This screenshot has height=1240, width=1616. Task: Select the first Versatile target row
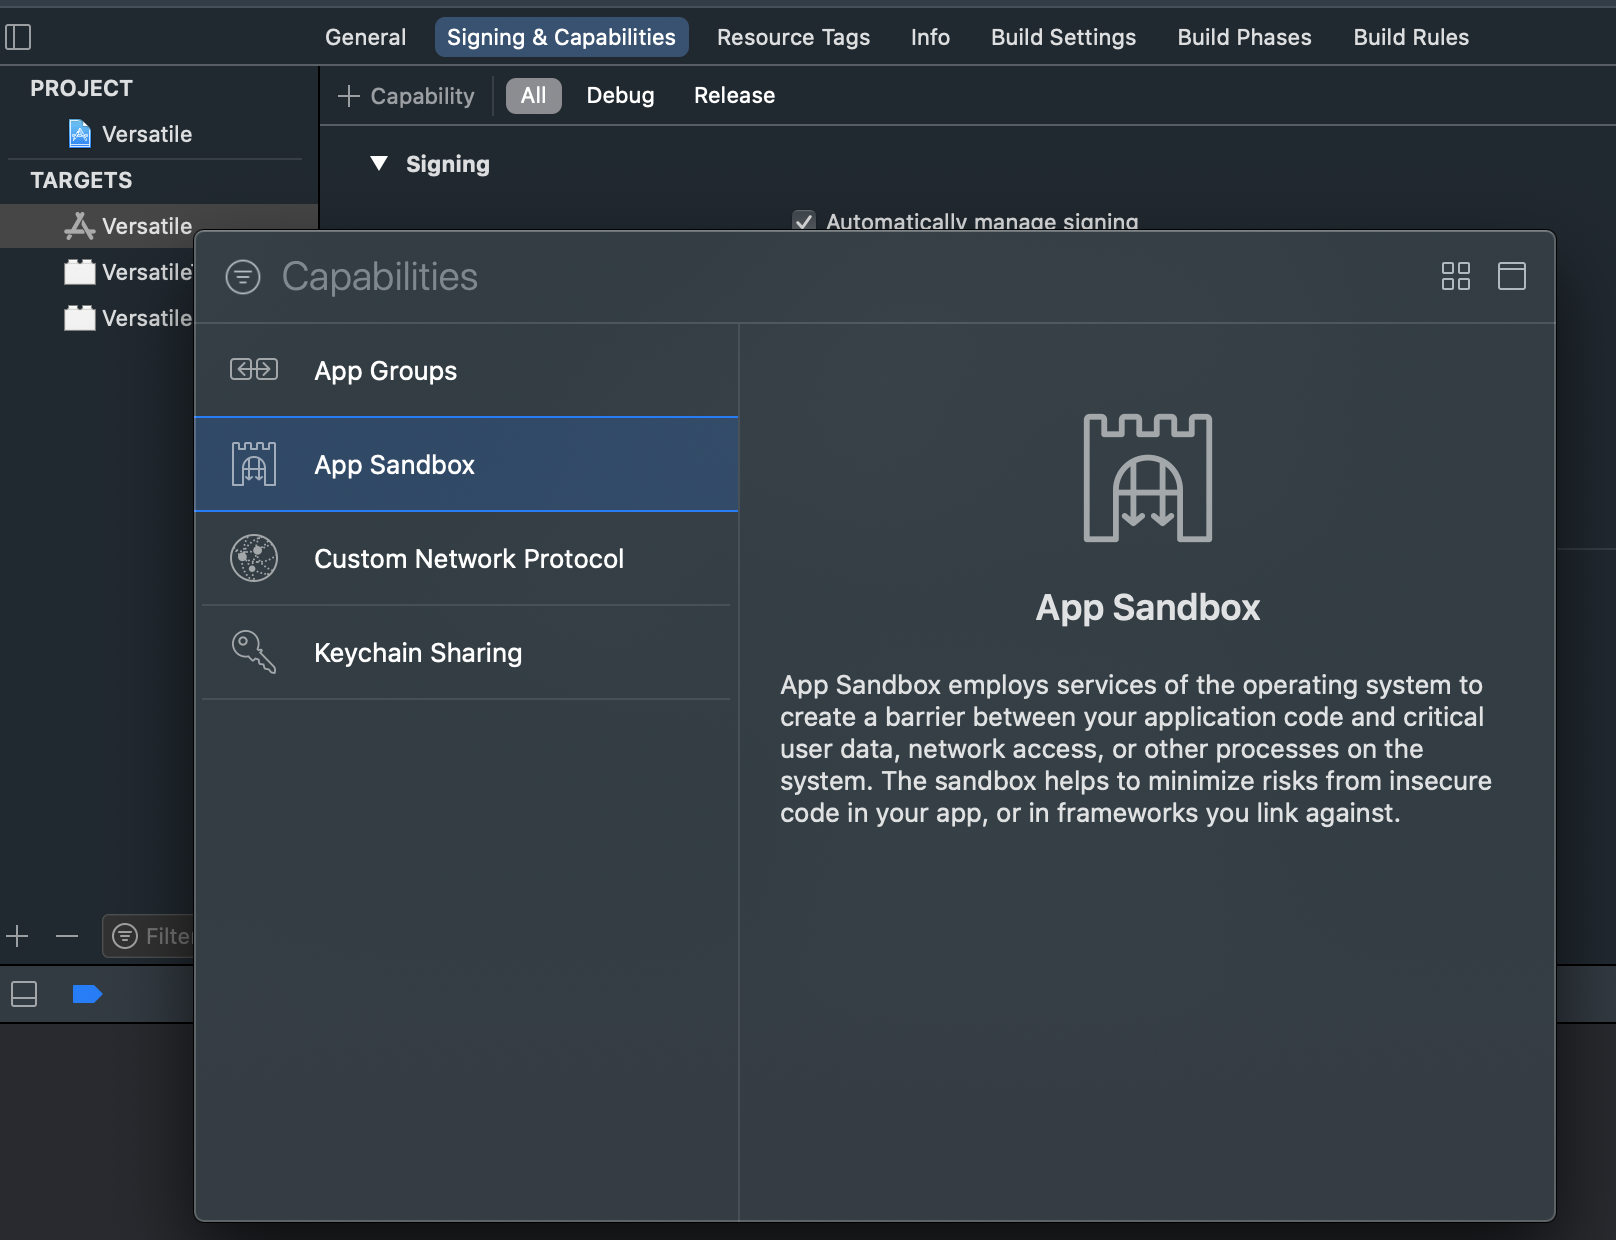click(160, 226)
